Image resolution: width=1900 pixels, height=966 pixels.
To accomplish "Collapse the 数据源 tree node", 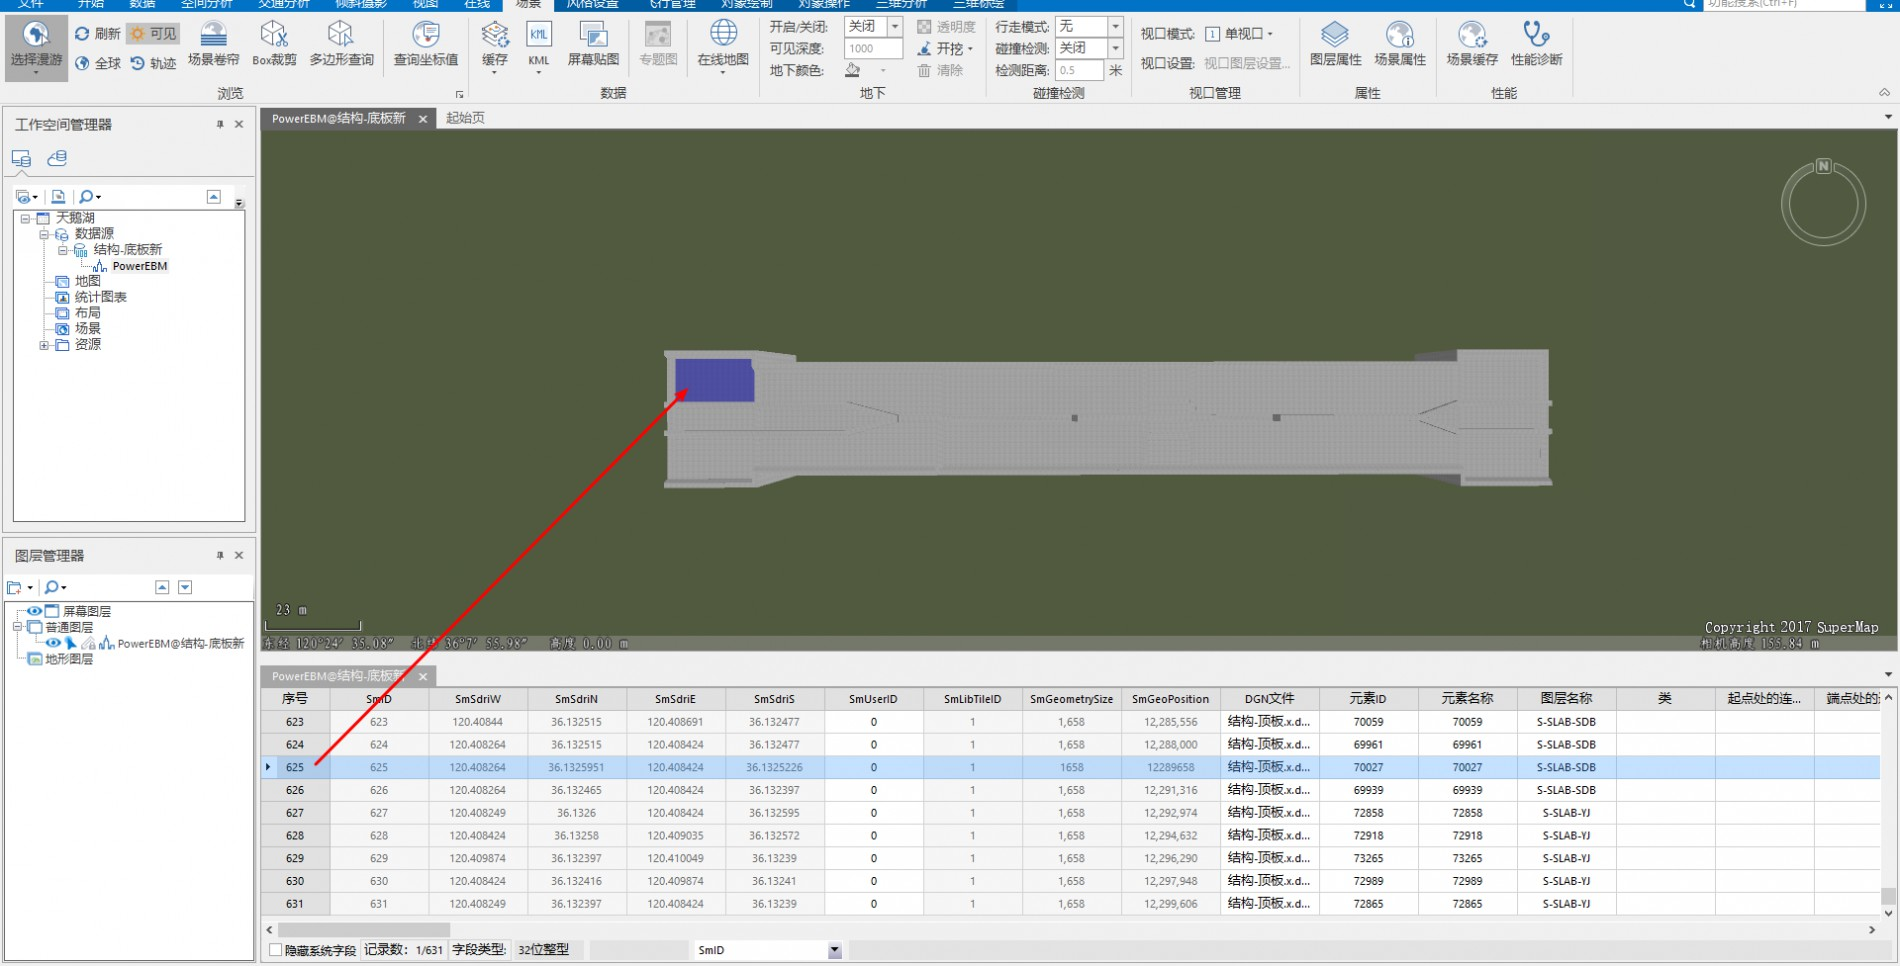I will tap(44, 234).
